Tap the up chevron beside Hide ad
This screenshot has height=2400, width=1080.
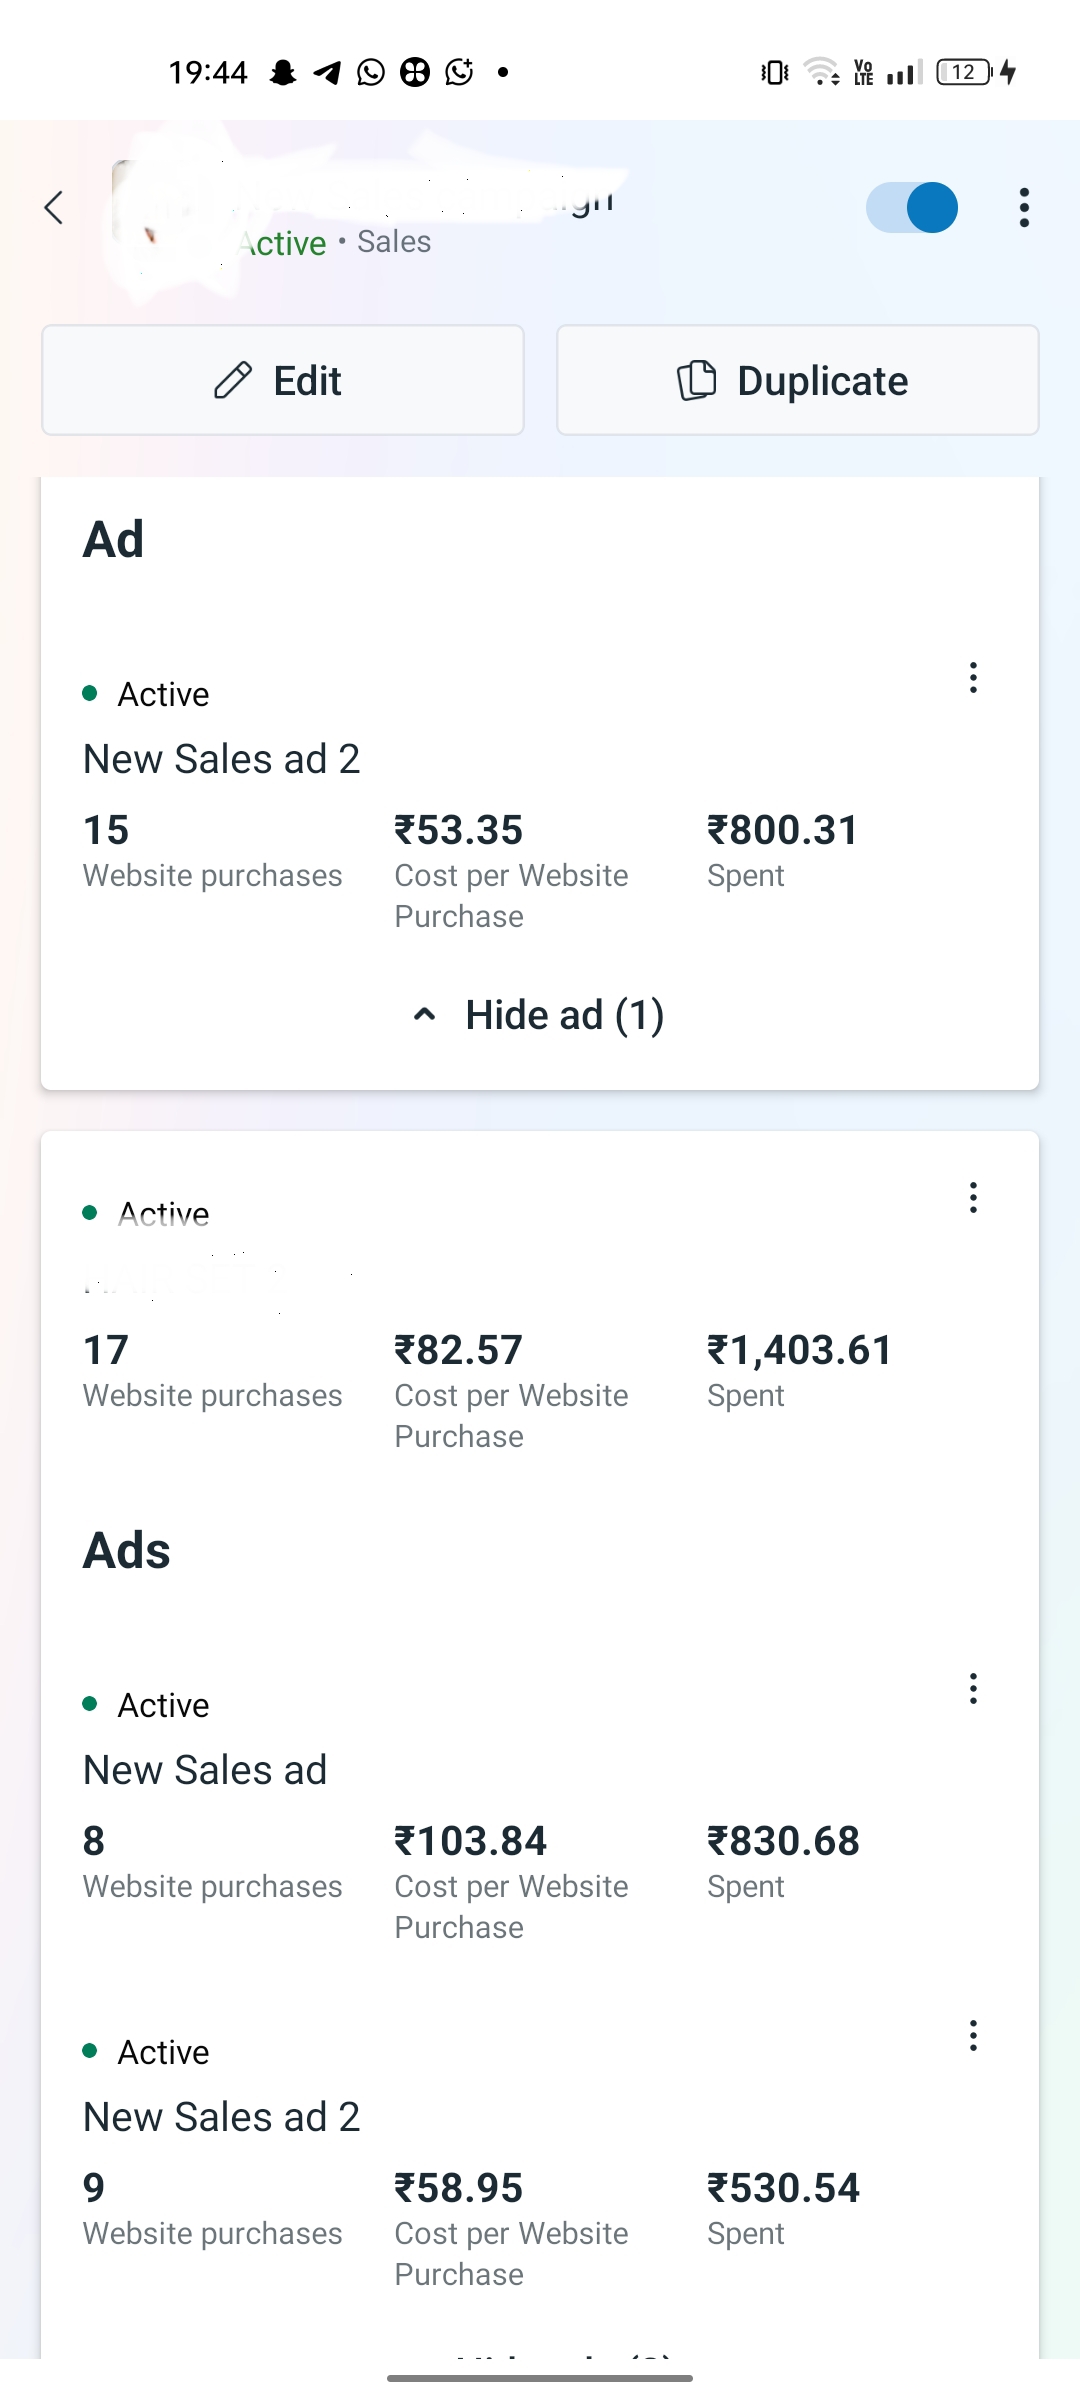[x=425, y=1015]
